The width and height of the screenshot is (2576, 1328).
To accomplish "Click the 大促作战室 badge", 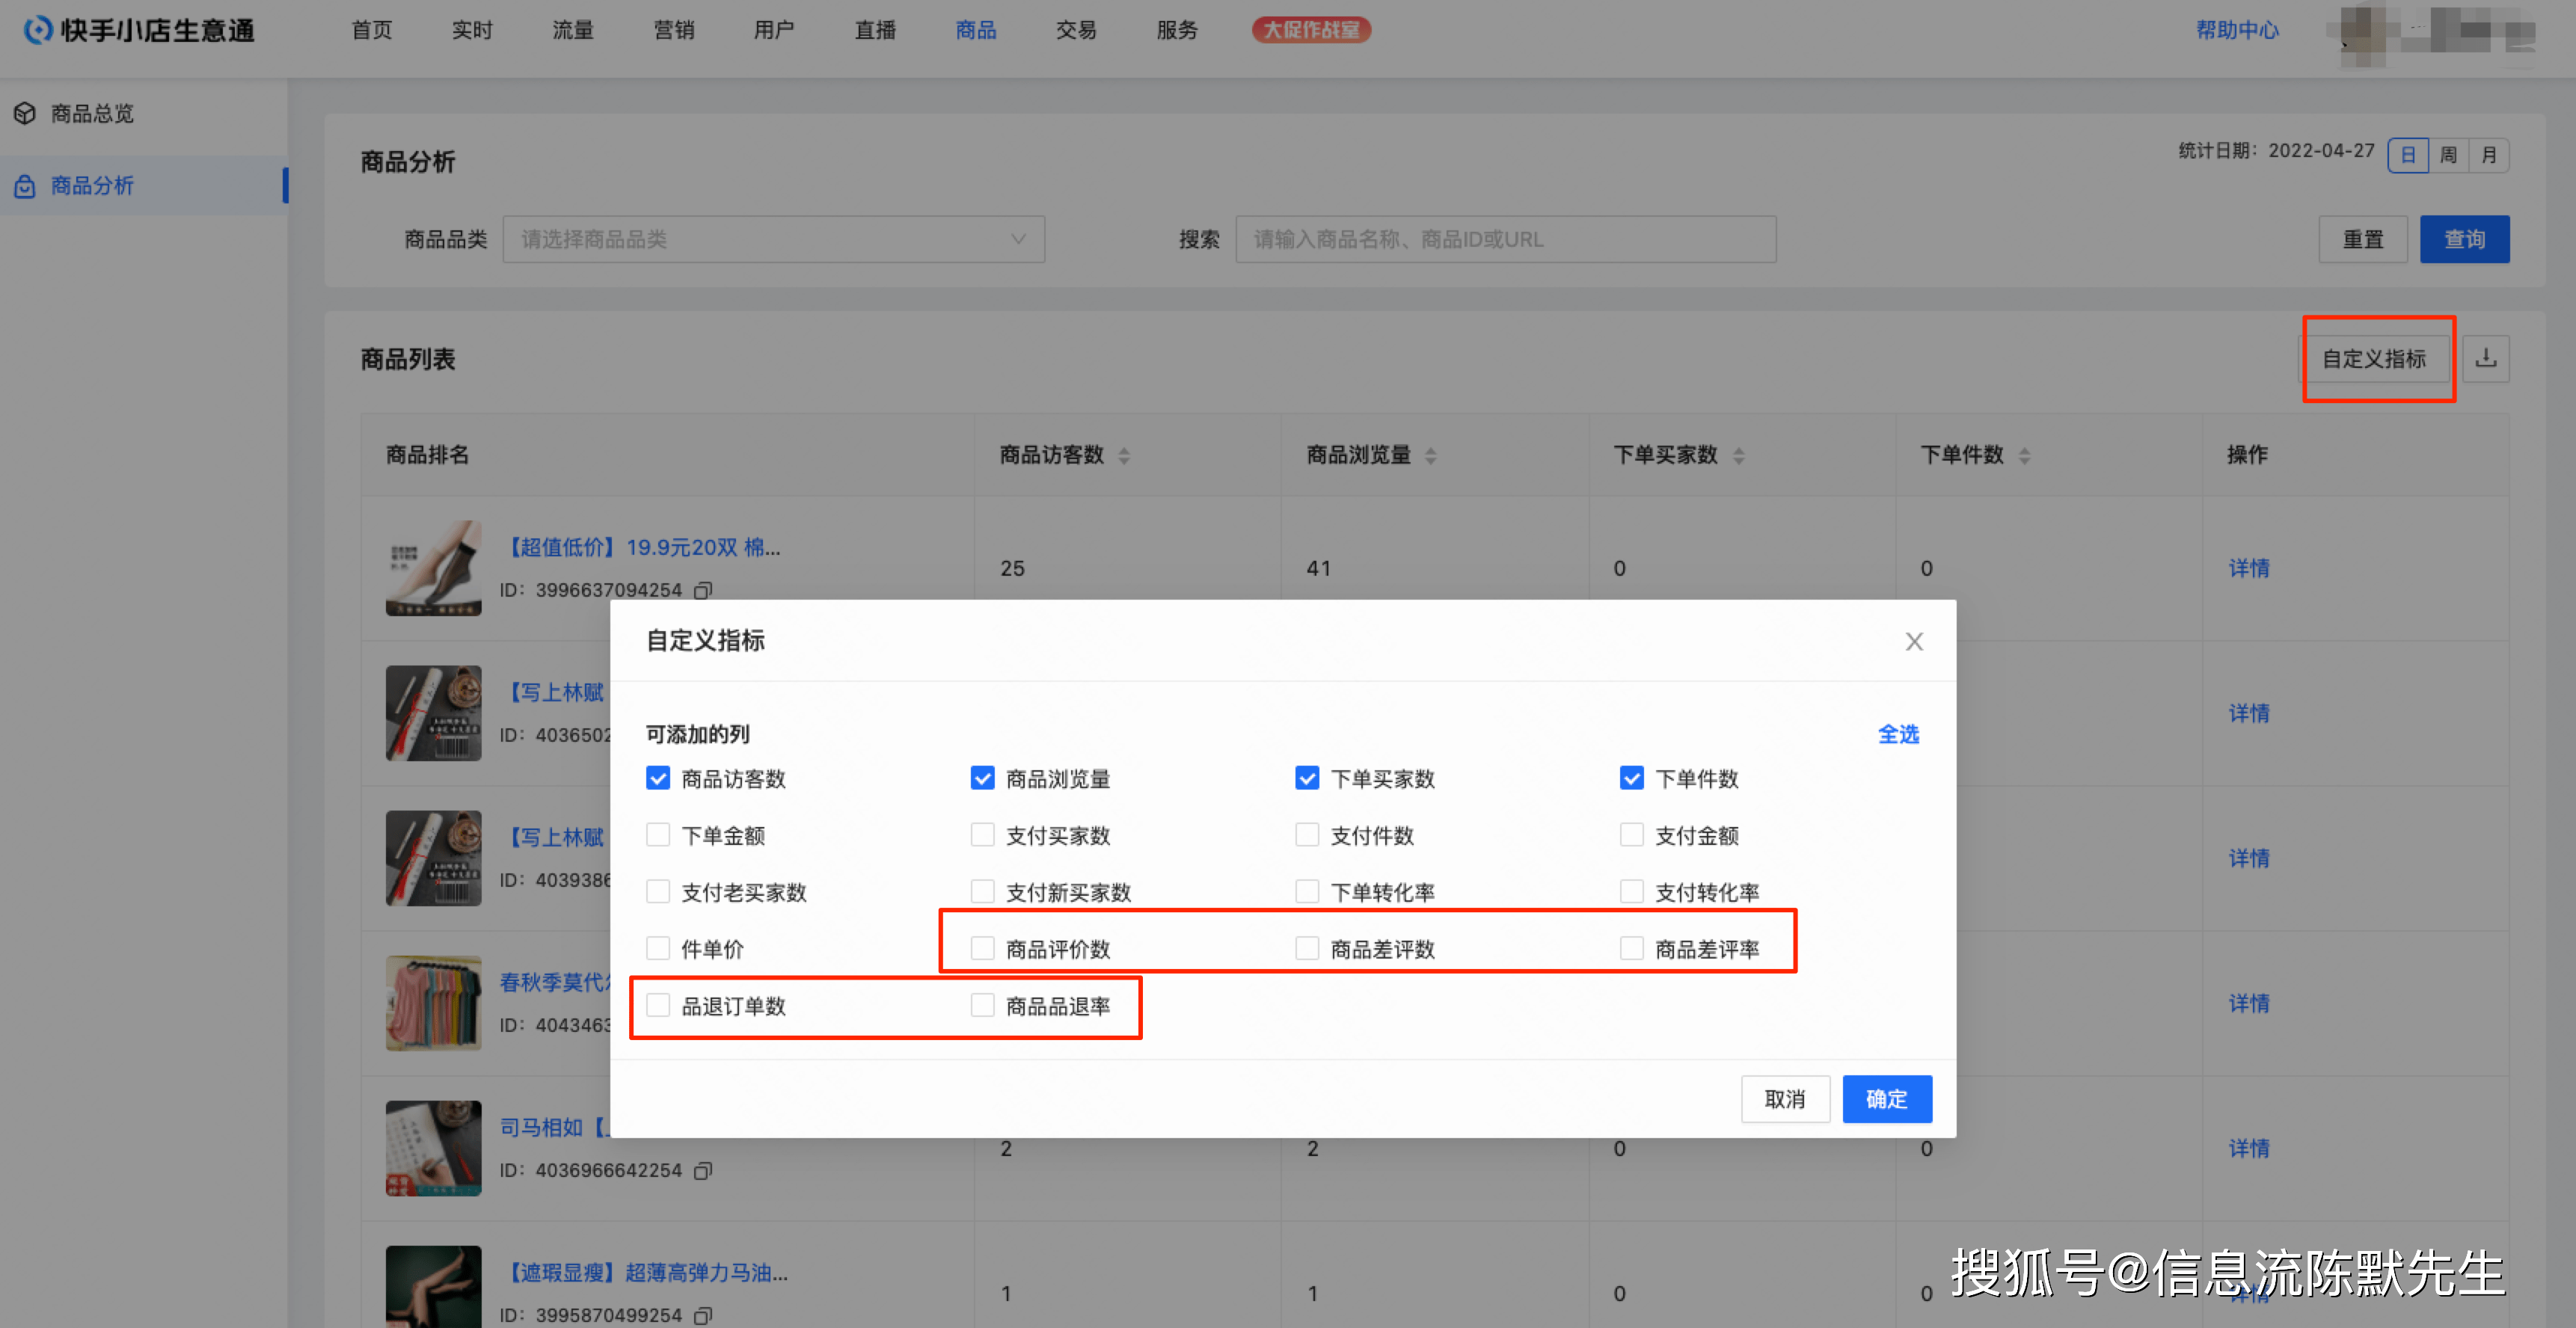I will pyautogui.click(x=1311, y=30).
